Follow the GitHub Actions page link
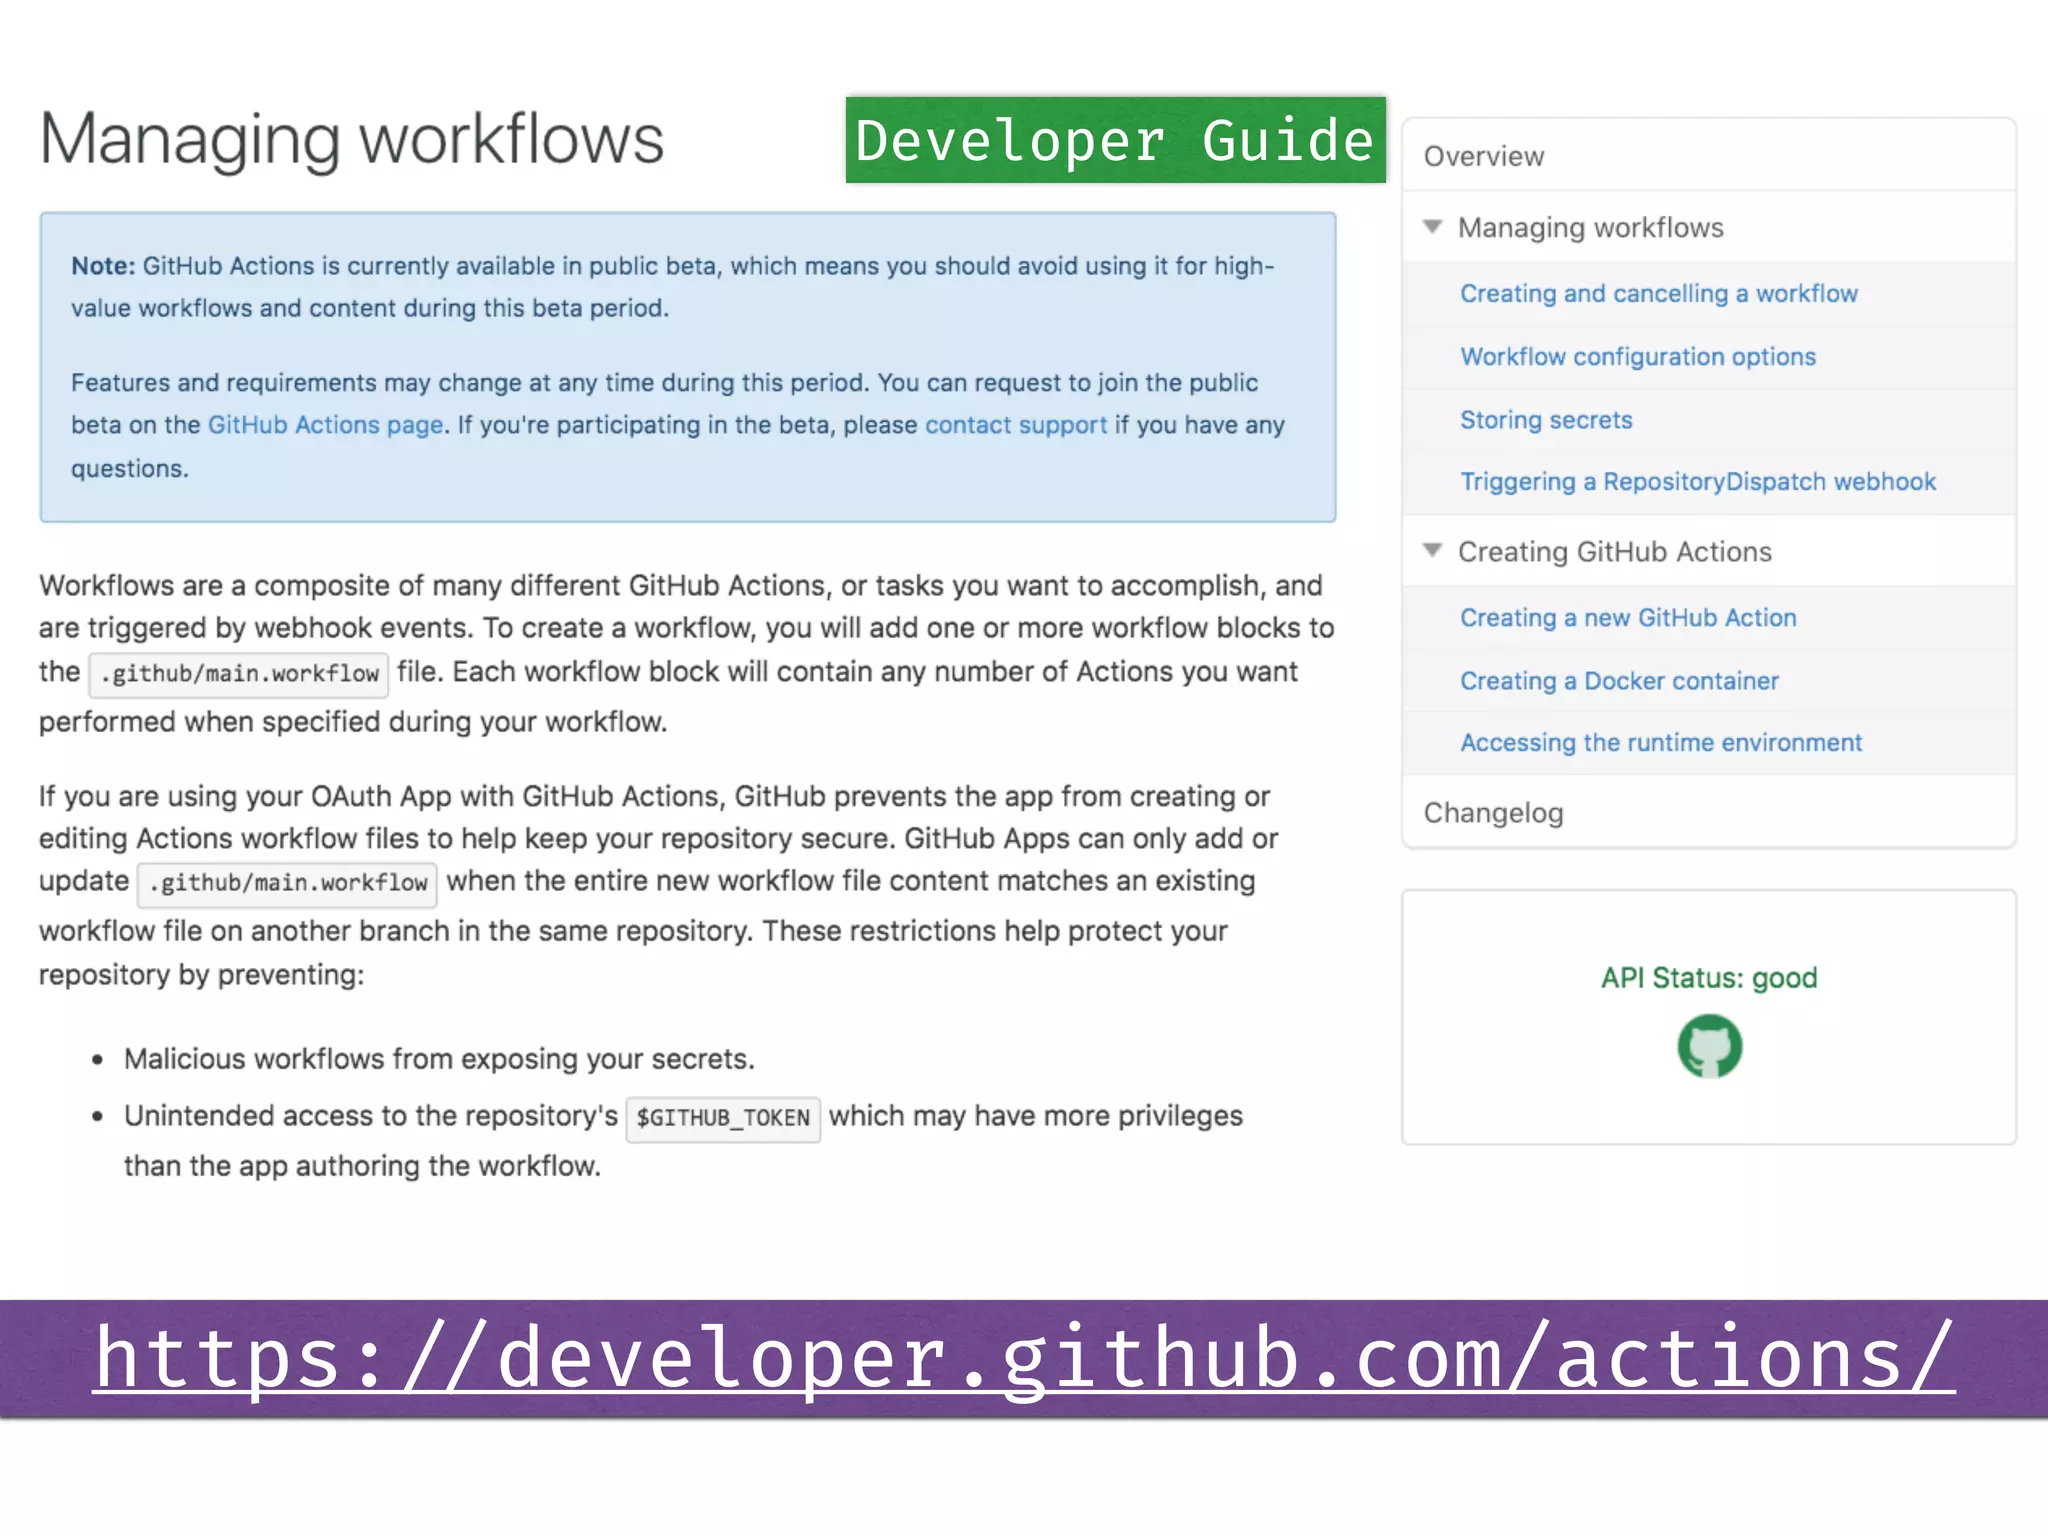This screenshot has height=1536, width=2048. [325, 425]
